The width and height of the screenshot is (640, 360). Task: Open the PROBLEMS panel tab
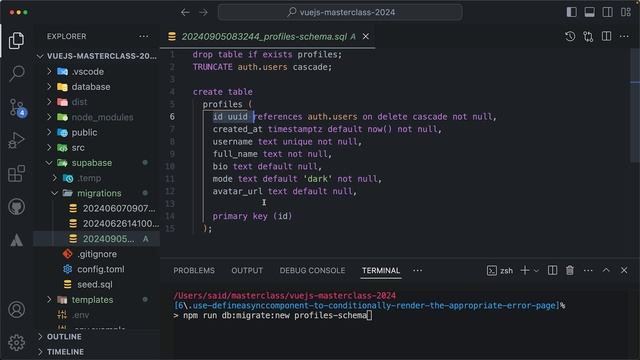pos(194,271)
